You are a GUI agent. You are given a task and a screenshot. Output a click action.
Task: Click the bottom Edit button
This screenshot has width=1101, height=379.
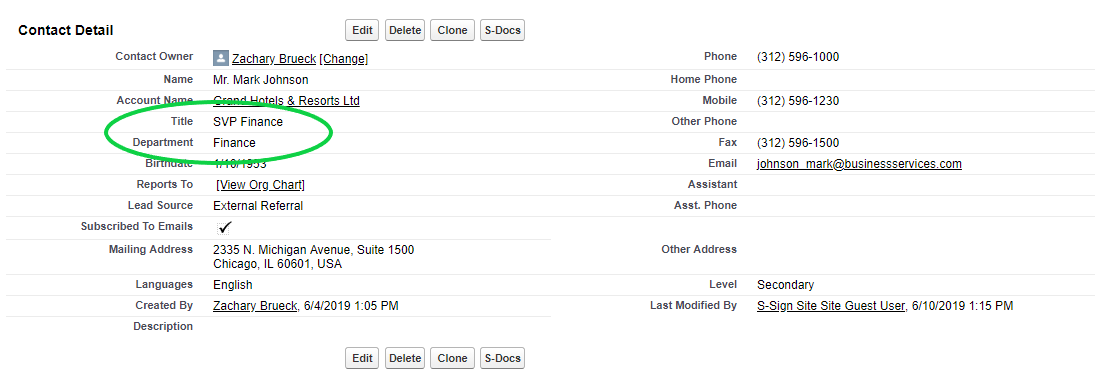(362, 358)
